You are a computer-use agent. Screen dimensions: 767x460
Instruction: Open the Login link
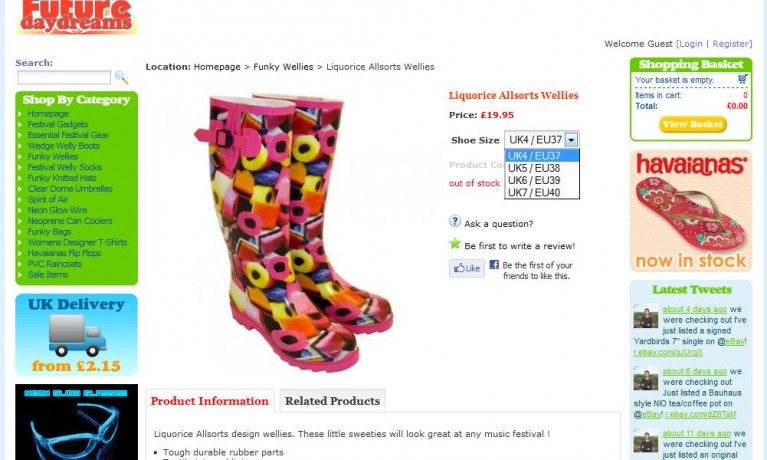[x=691, y=44]
